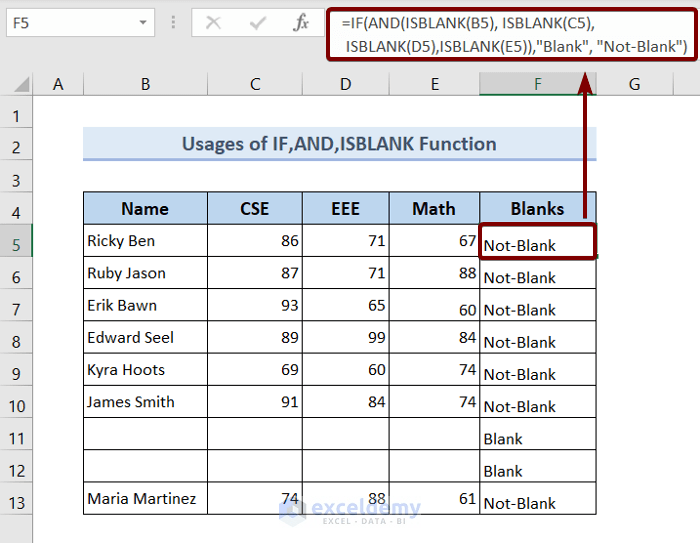Select Erik Bawn's EEE score 65
The width and height of the screenshot is (700, 543).
click(x=346, y=305)
